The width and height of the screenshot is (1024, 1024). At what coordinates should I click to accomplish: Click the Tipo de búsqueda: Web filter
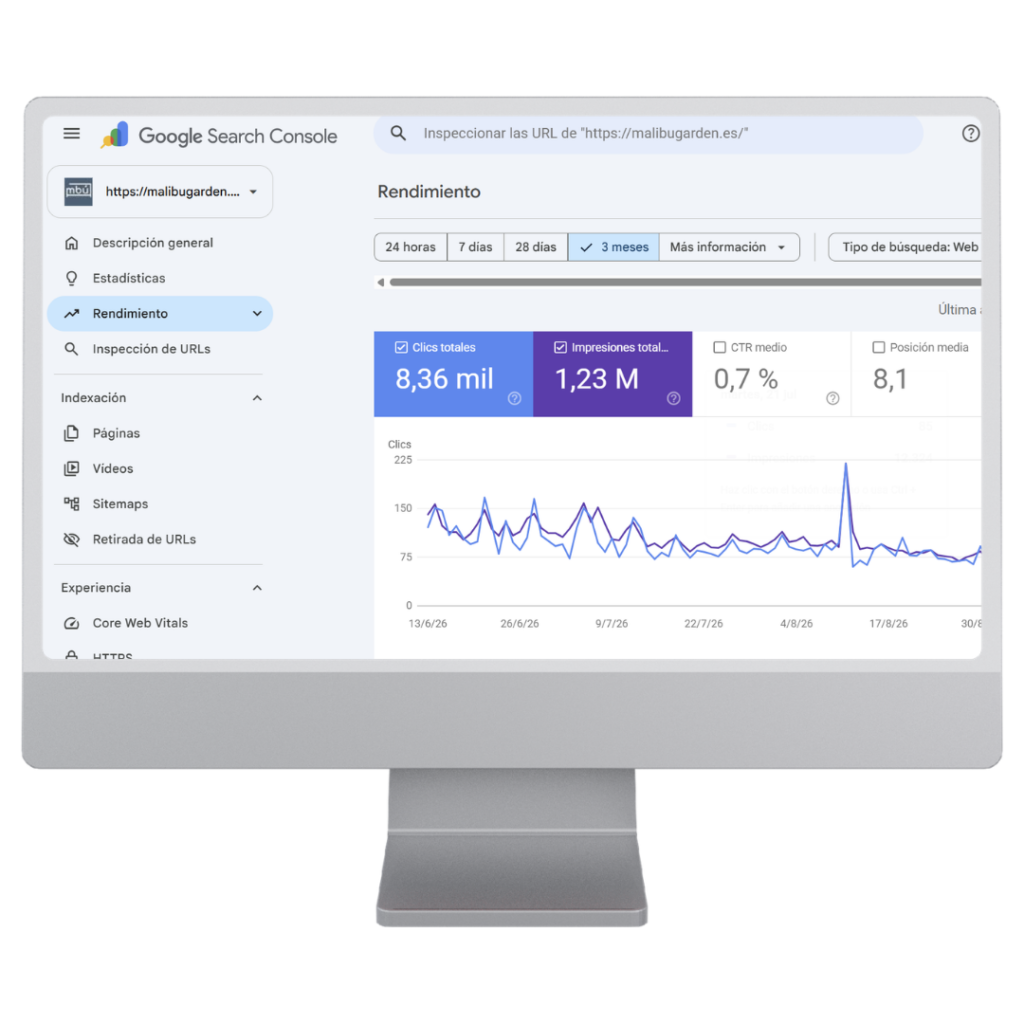(905, 247)
